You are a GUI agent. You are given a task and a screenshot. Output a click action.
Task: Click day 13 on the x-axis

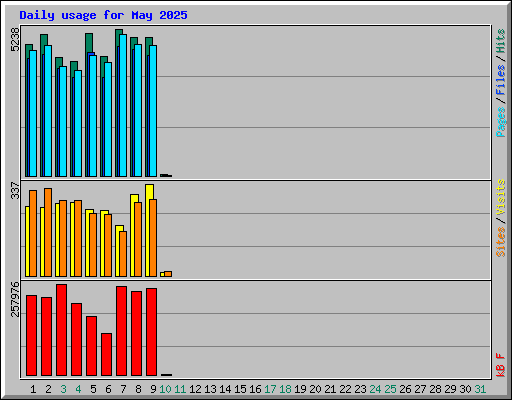click(x=210, y=389)
